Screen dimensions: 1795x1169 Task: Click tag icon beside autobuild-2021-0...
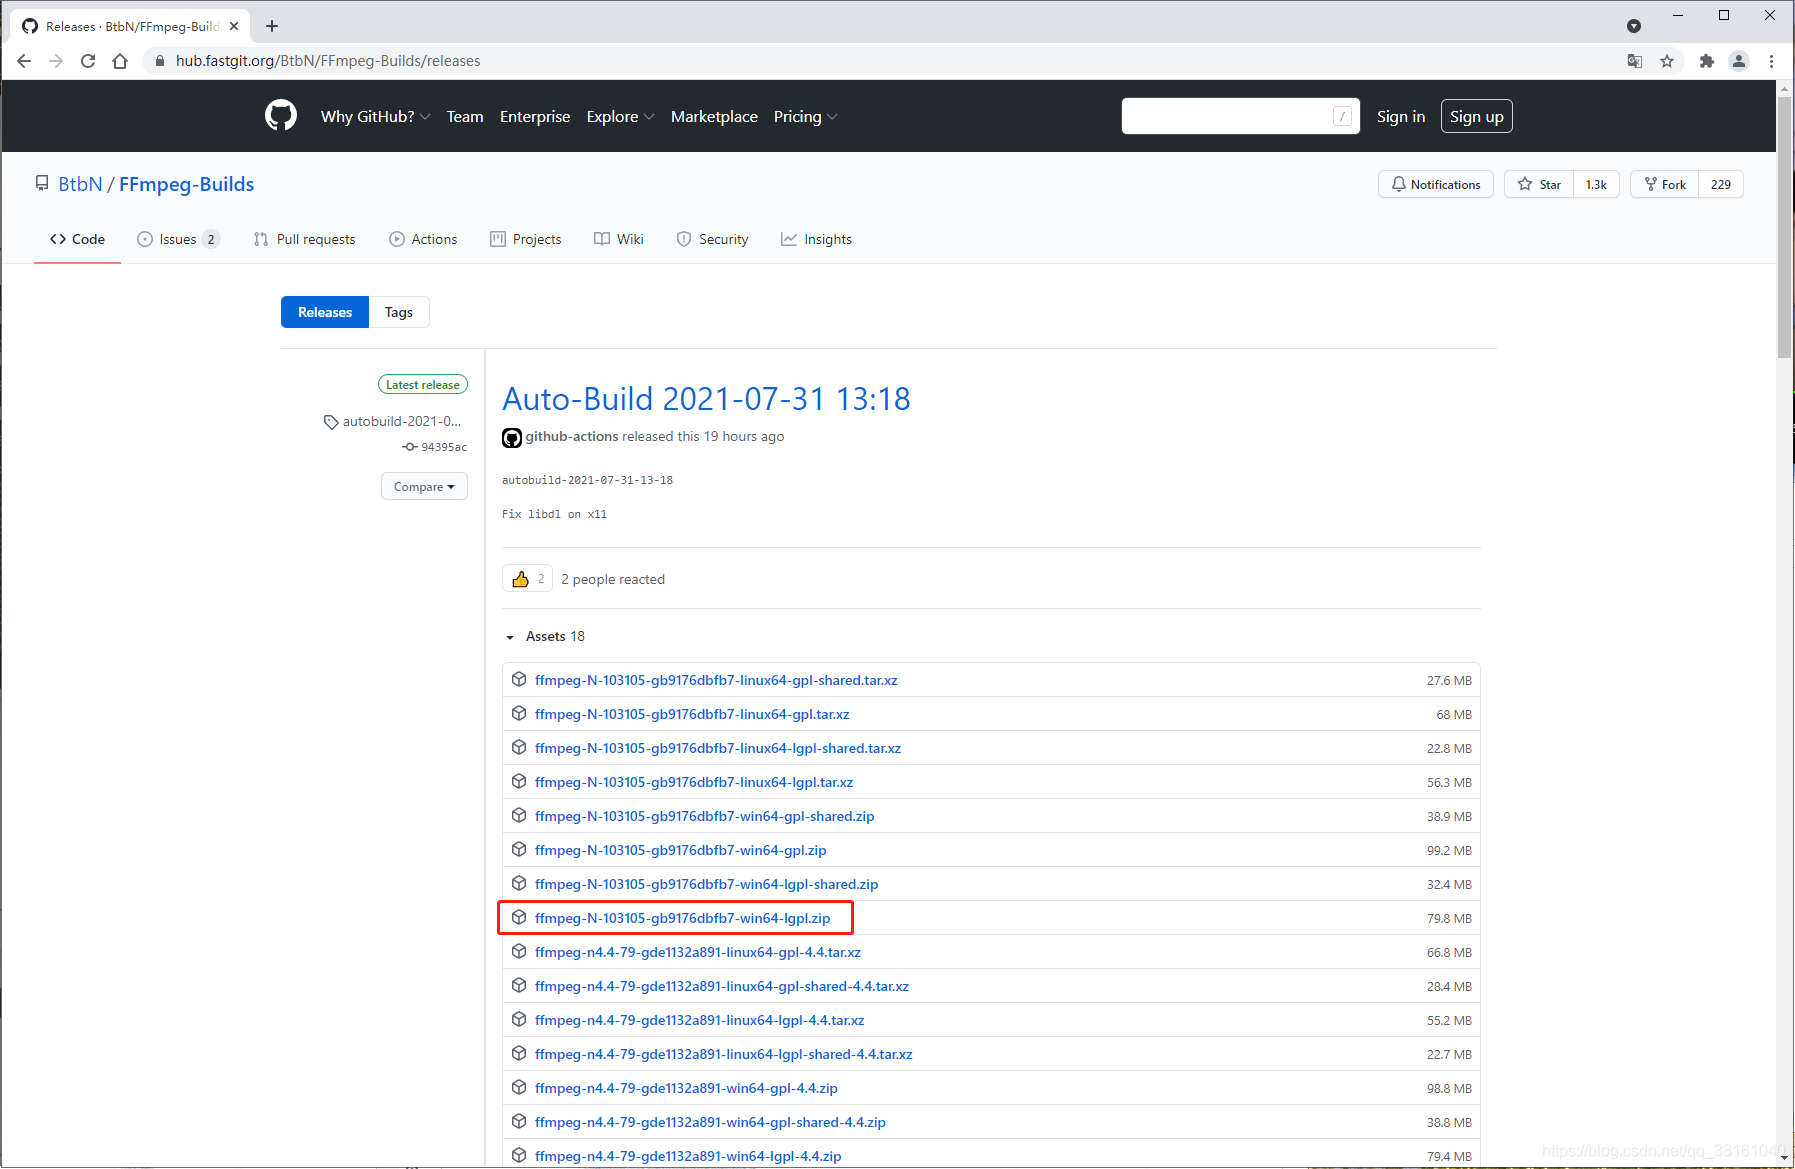pos(331,422)
